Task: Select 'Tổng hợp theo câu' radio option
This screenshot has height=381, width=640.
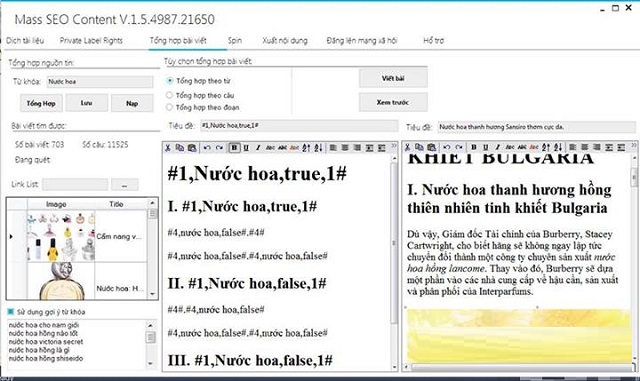Action: tap(169, 95)
